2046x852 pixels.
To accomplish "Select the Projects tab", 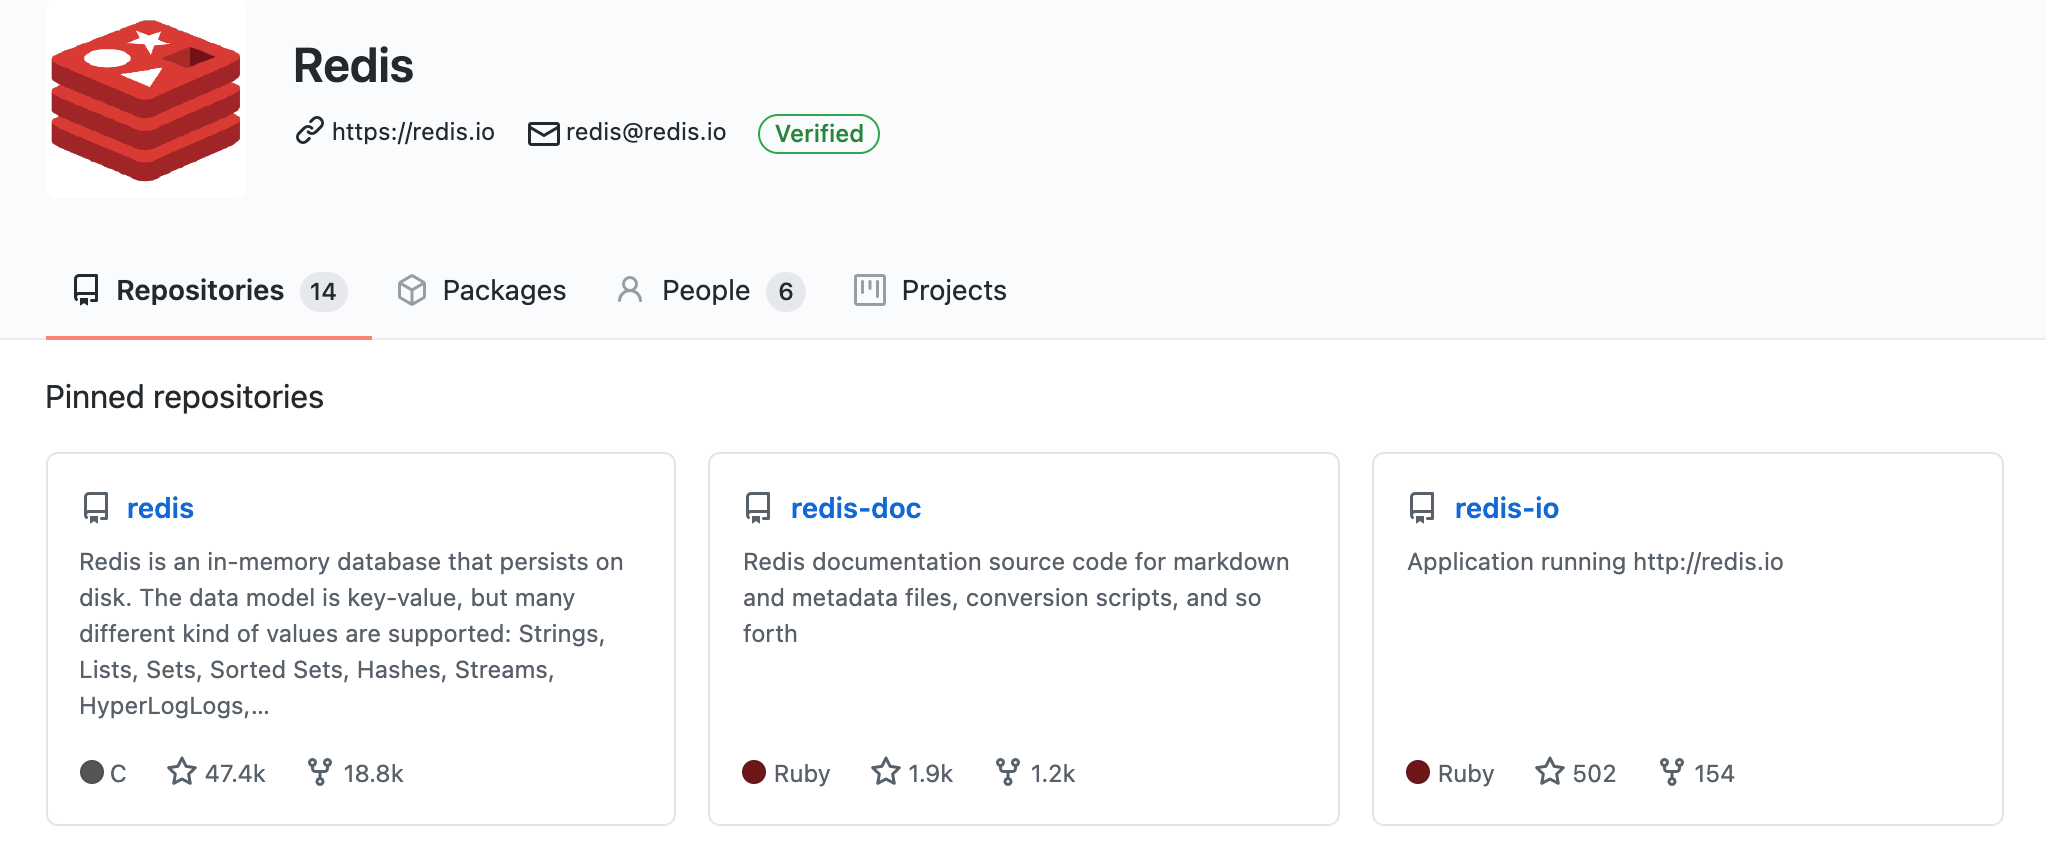I will pyautogui.click(x=930, y=291).
